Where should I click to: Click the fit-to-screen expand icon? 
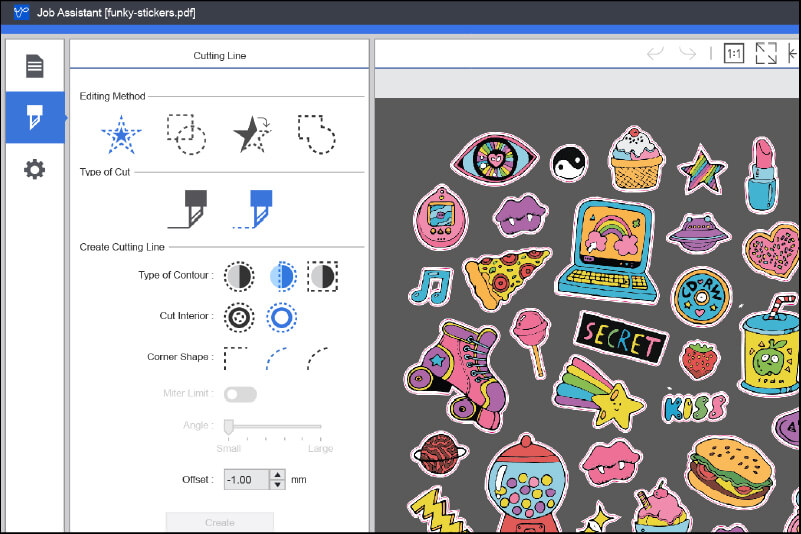tap(766, 54)
